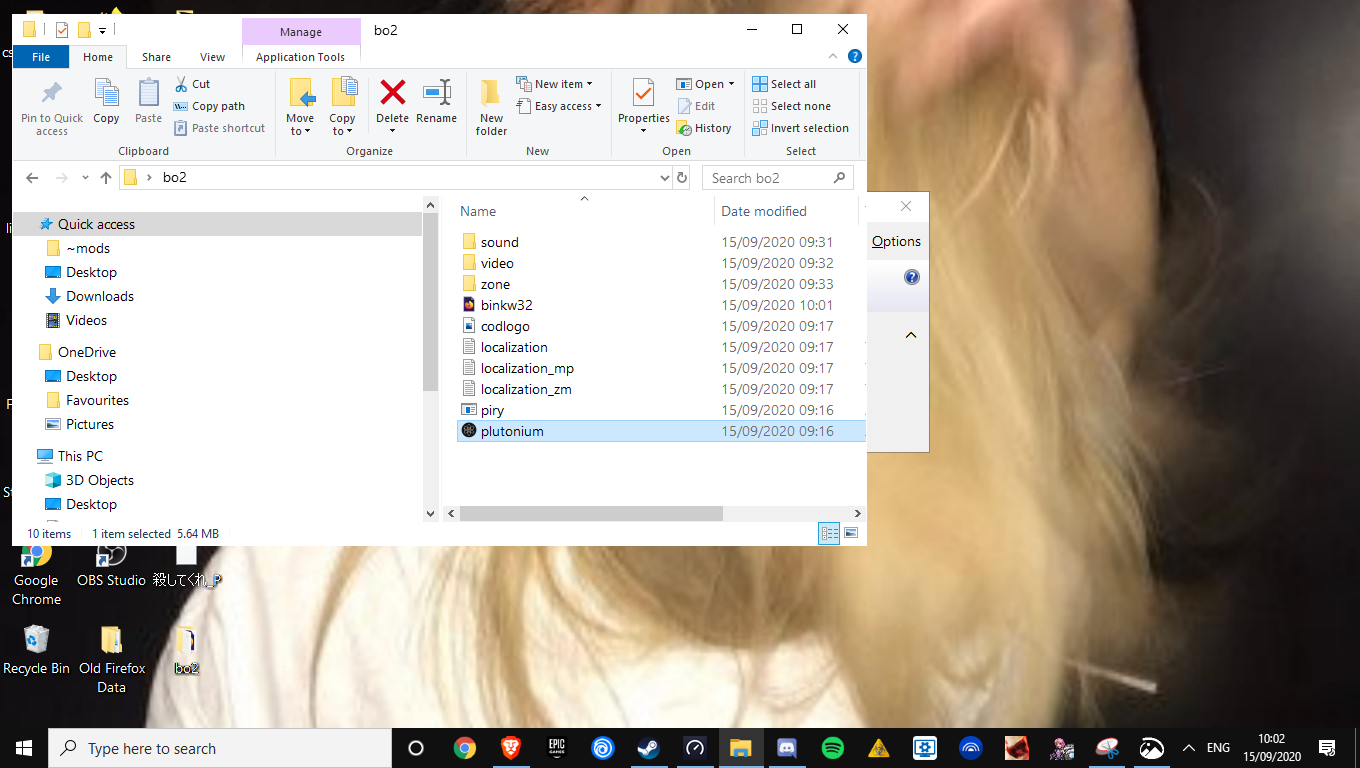Click the Quick Access Toolbar properties icon
Image resolution: width=1360 pixels, height=768 pixels.
point(62,30)
